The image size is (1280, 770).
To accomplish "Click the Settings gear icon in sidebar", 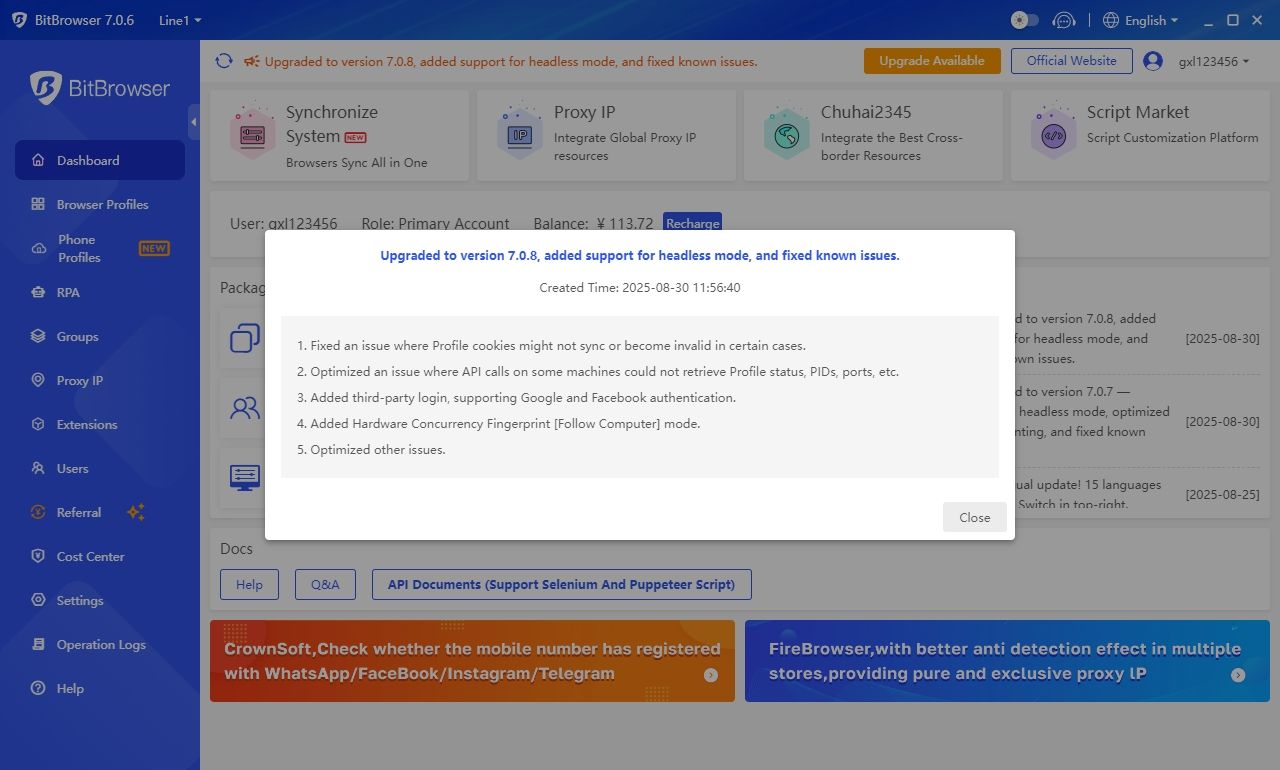I will (x=38, y=600).
